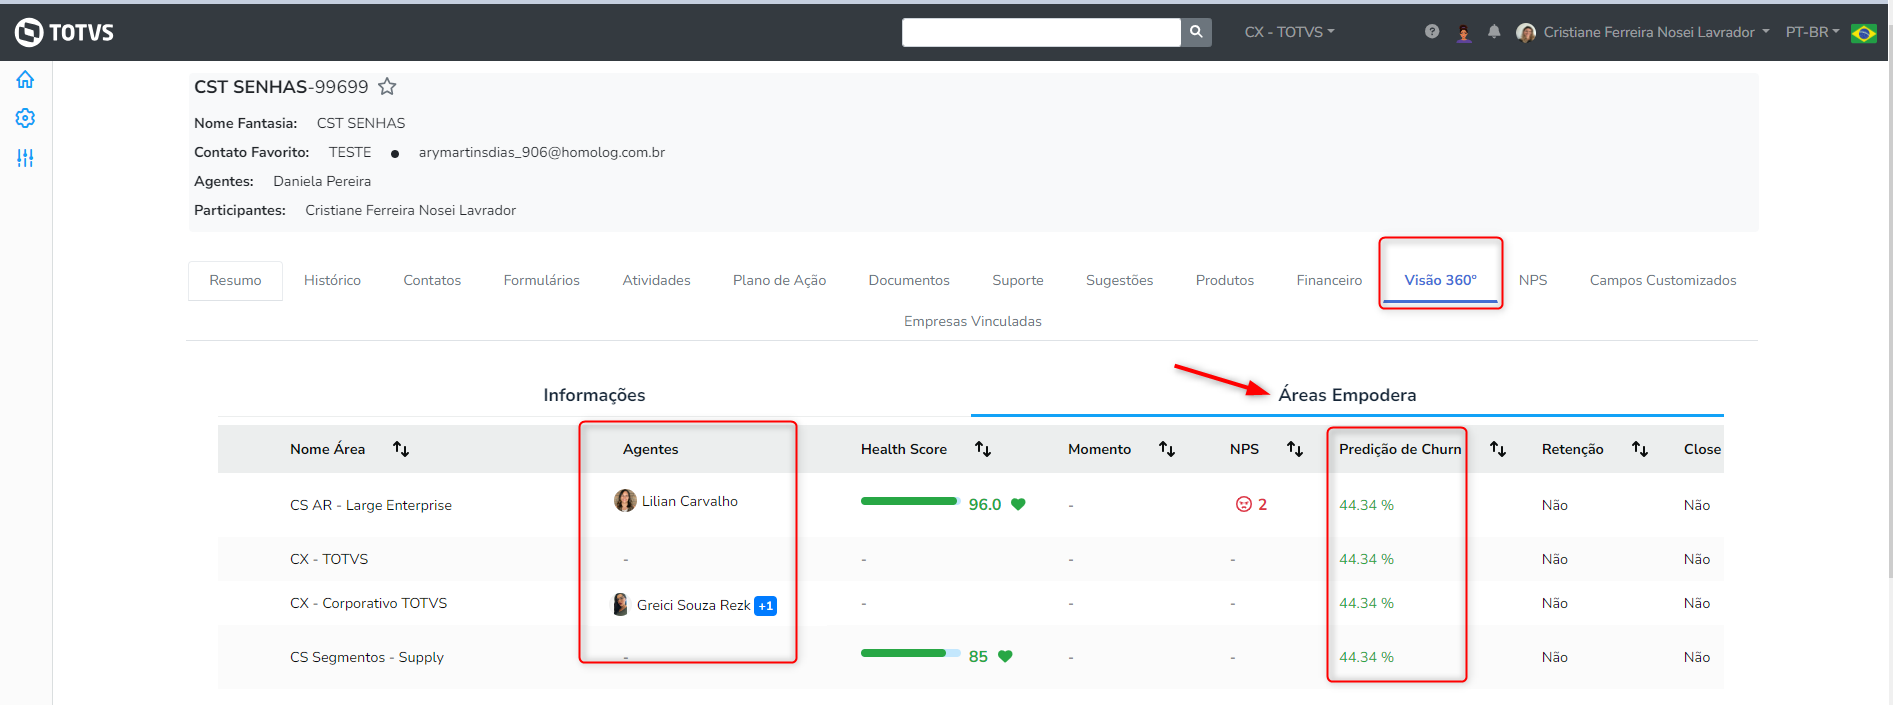Click the green heart next to 96.0

coord(1018,504)
